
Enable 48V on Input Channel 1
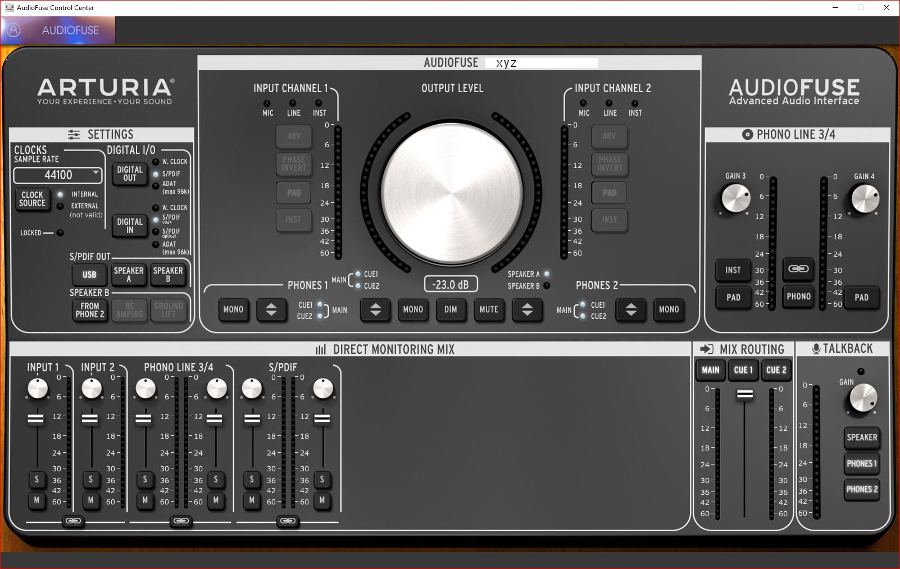[294, 137]
